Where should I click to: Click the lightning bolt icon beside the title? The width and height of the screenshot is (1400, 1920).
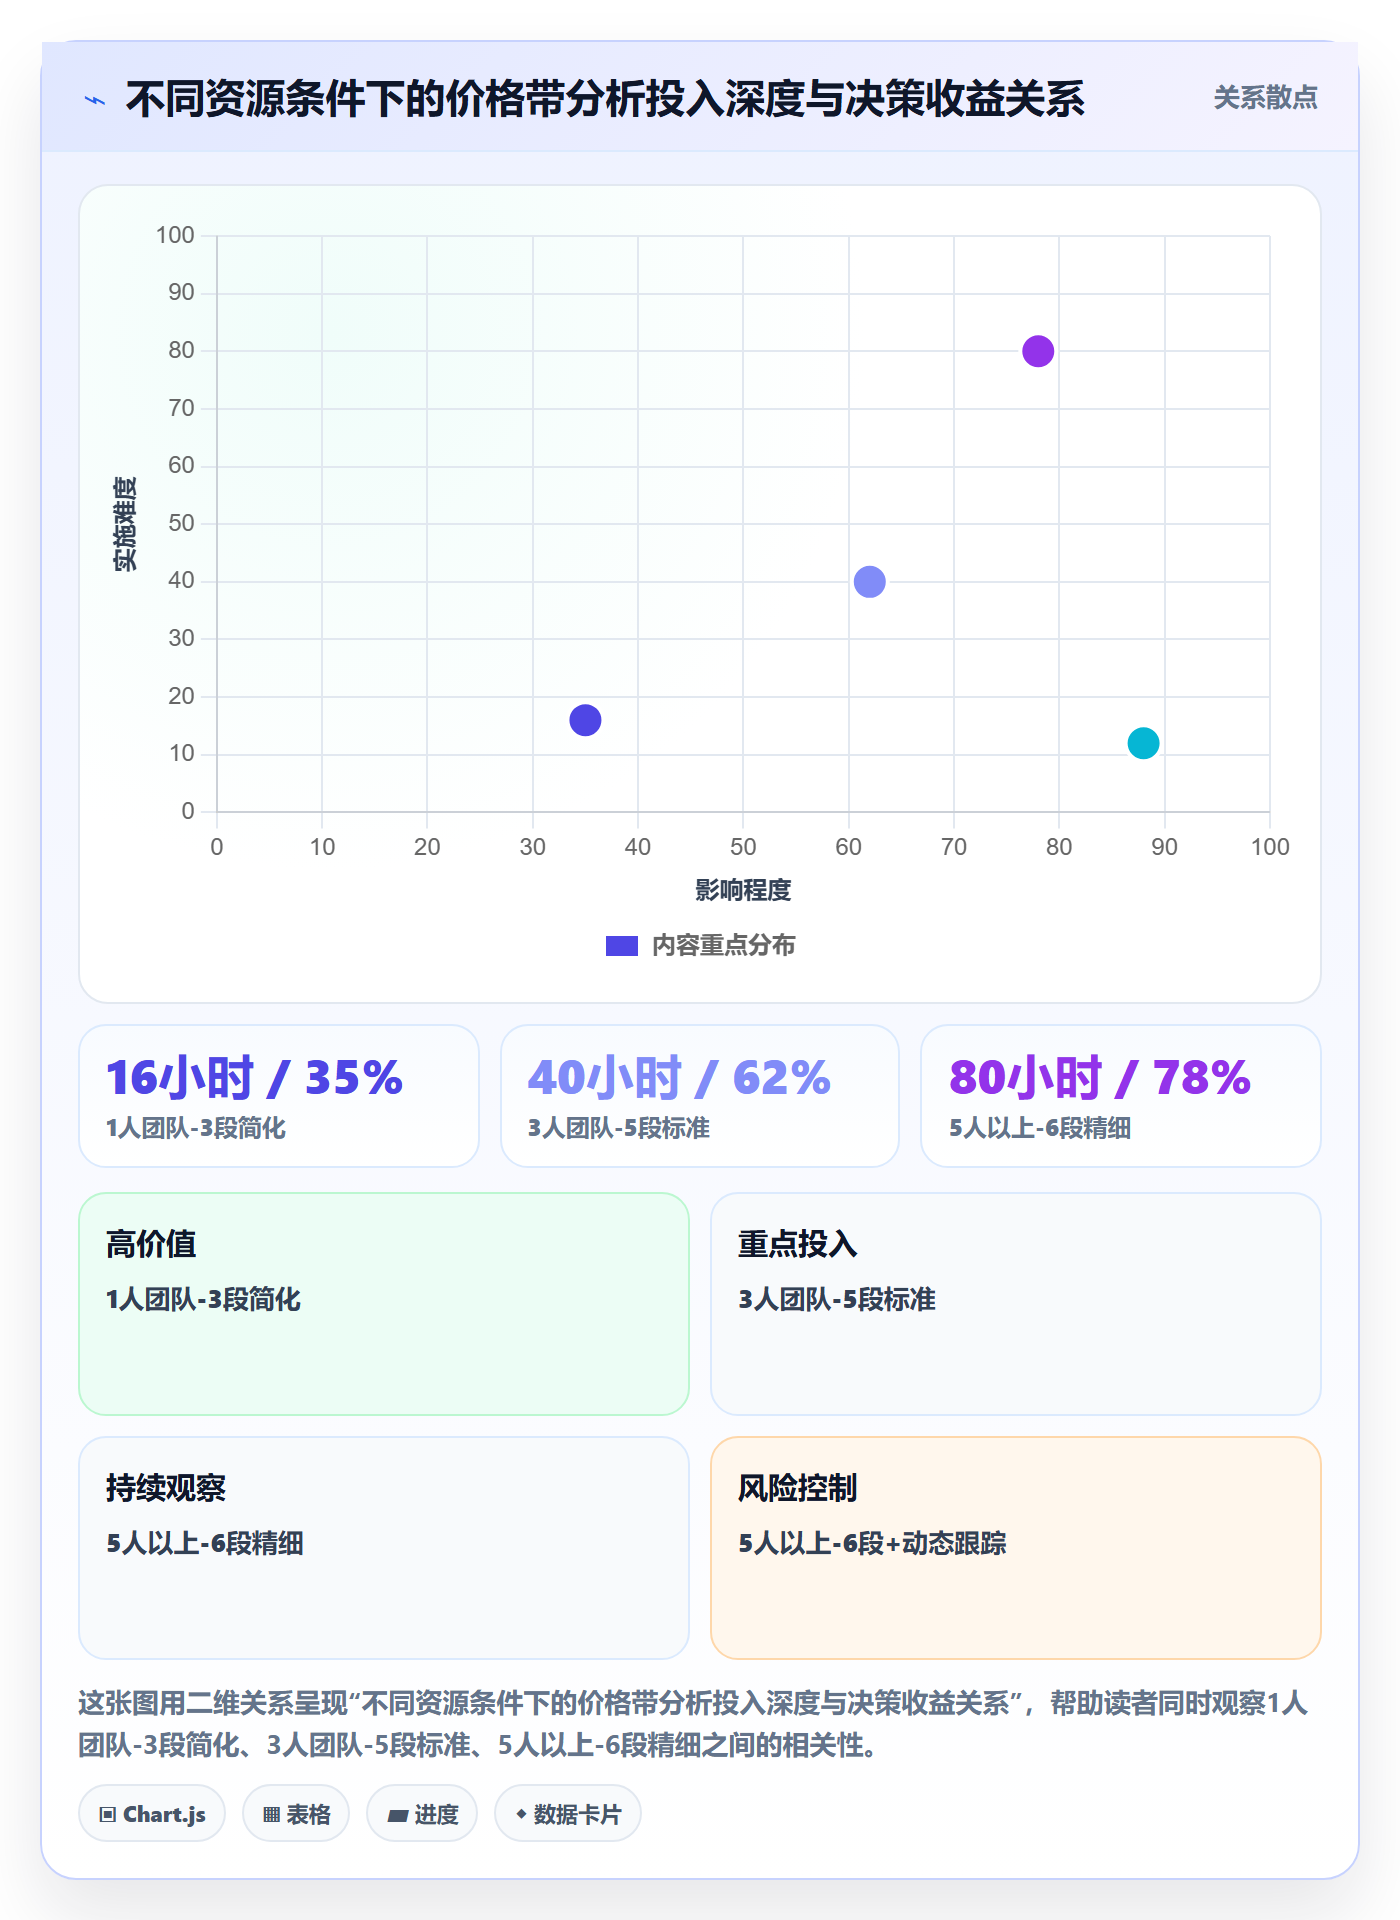pyautogui.click(x=95, y=100)
